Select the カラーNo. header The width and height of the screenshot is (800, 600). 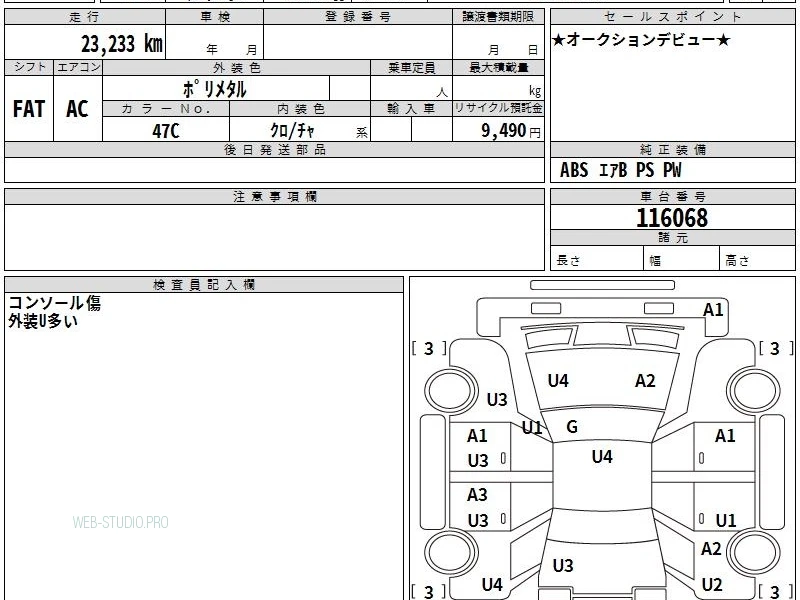(166, 109)
